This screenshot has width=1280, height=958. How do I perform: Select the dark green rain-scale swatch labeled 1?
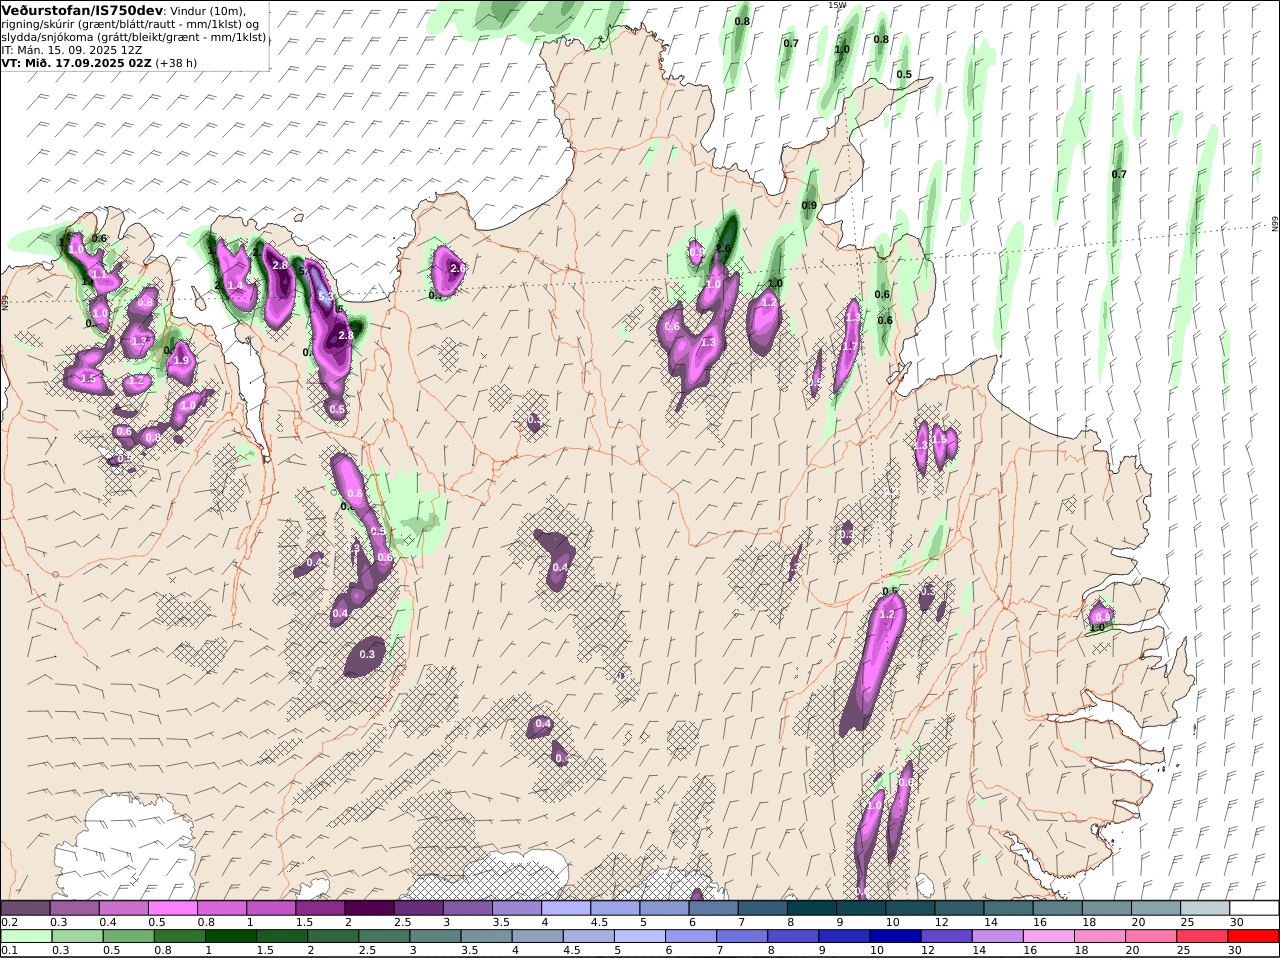pyautogui.click(x=230, y=936)
